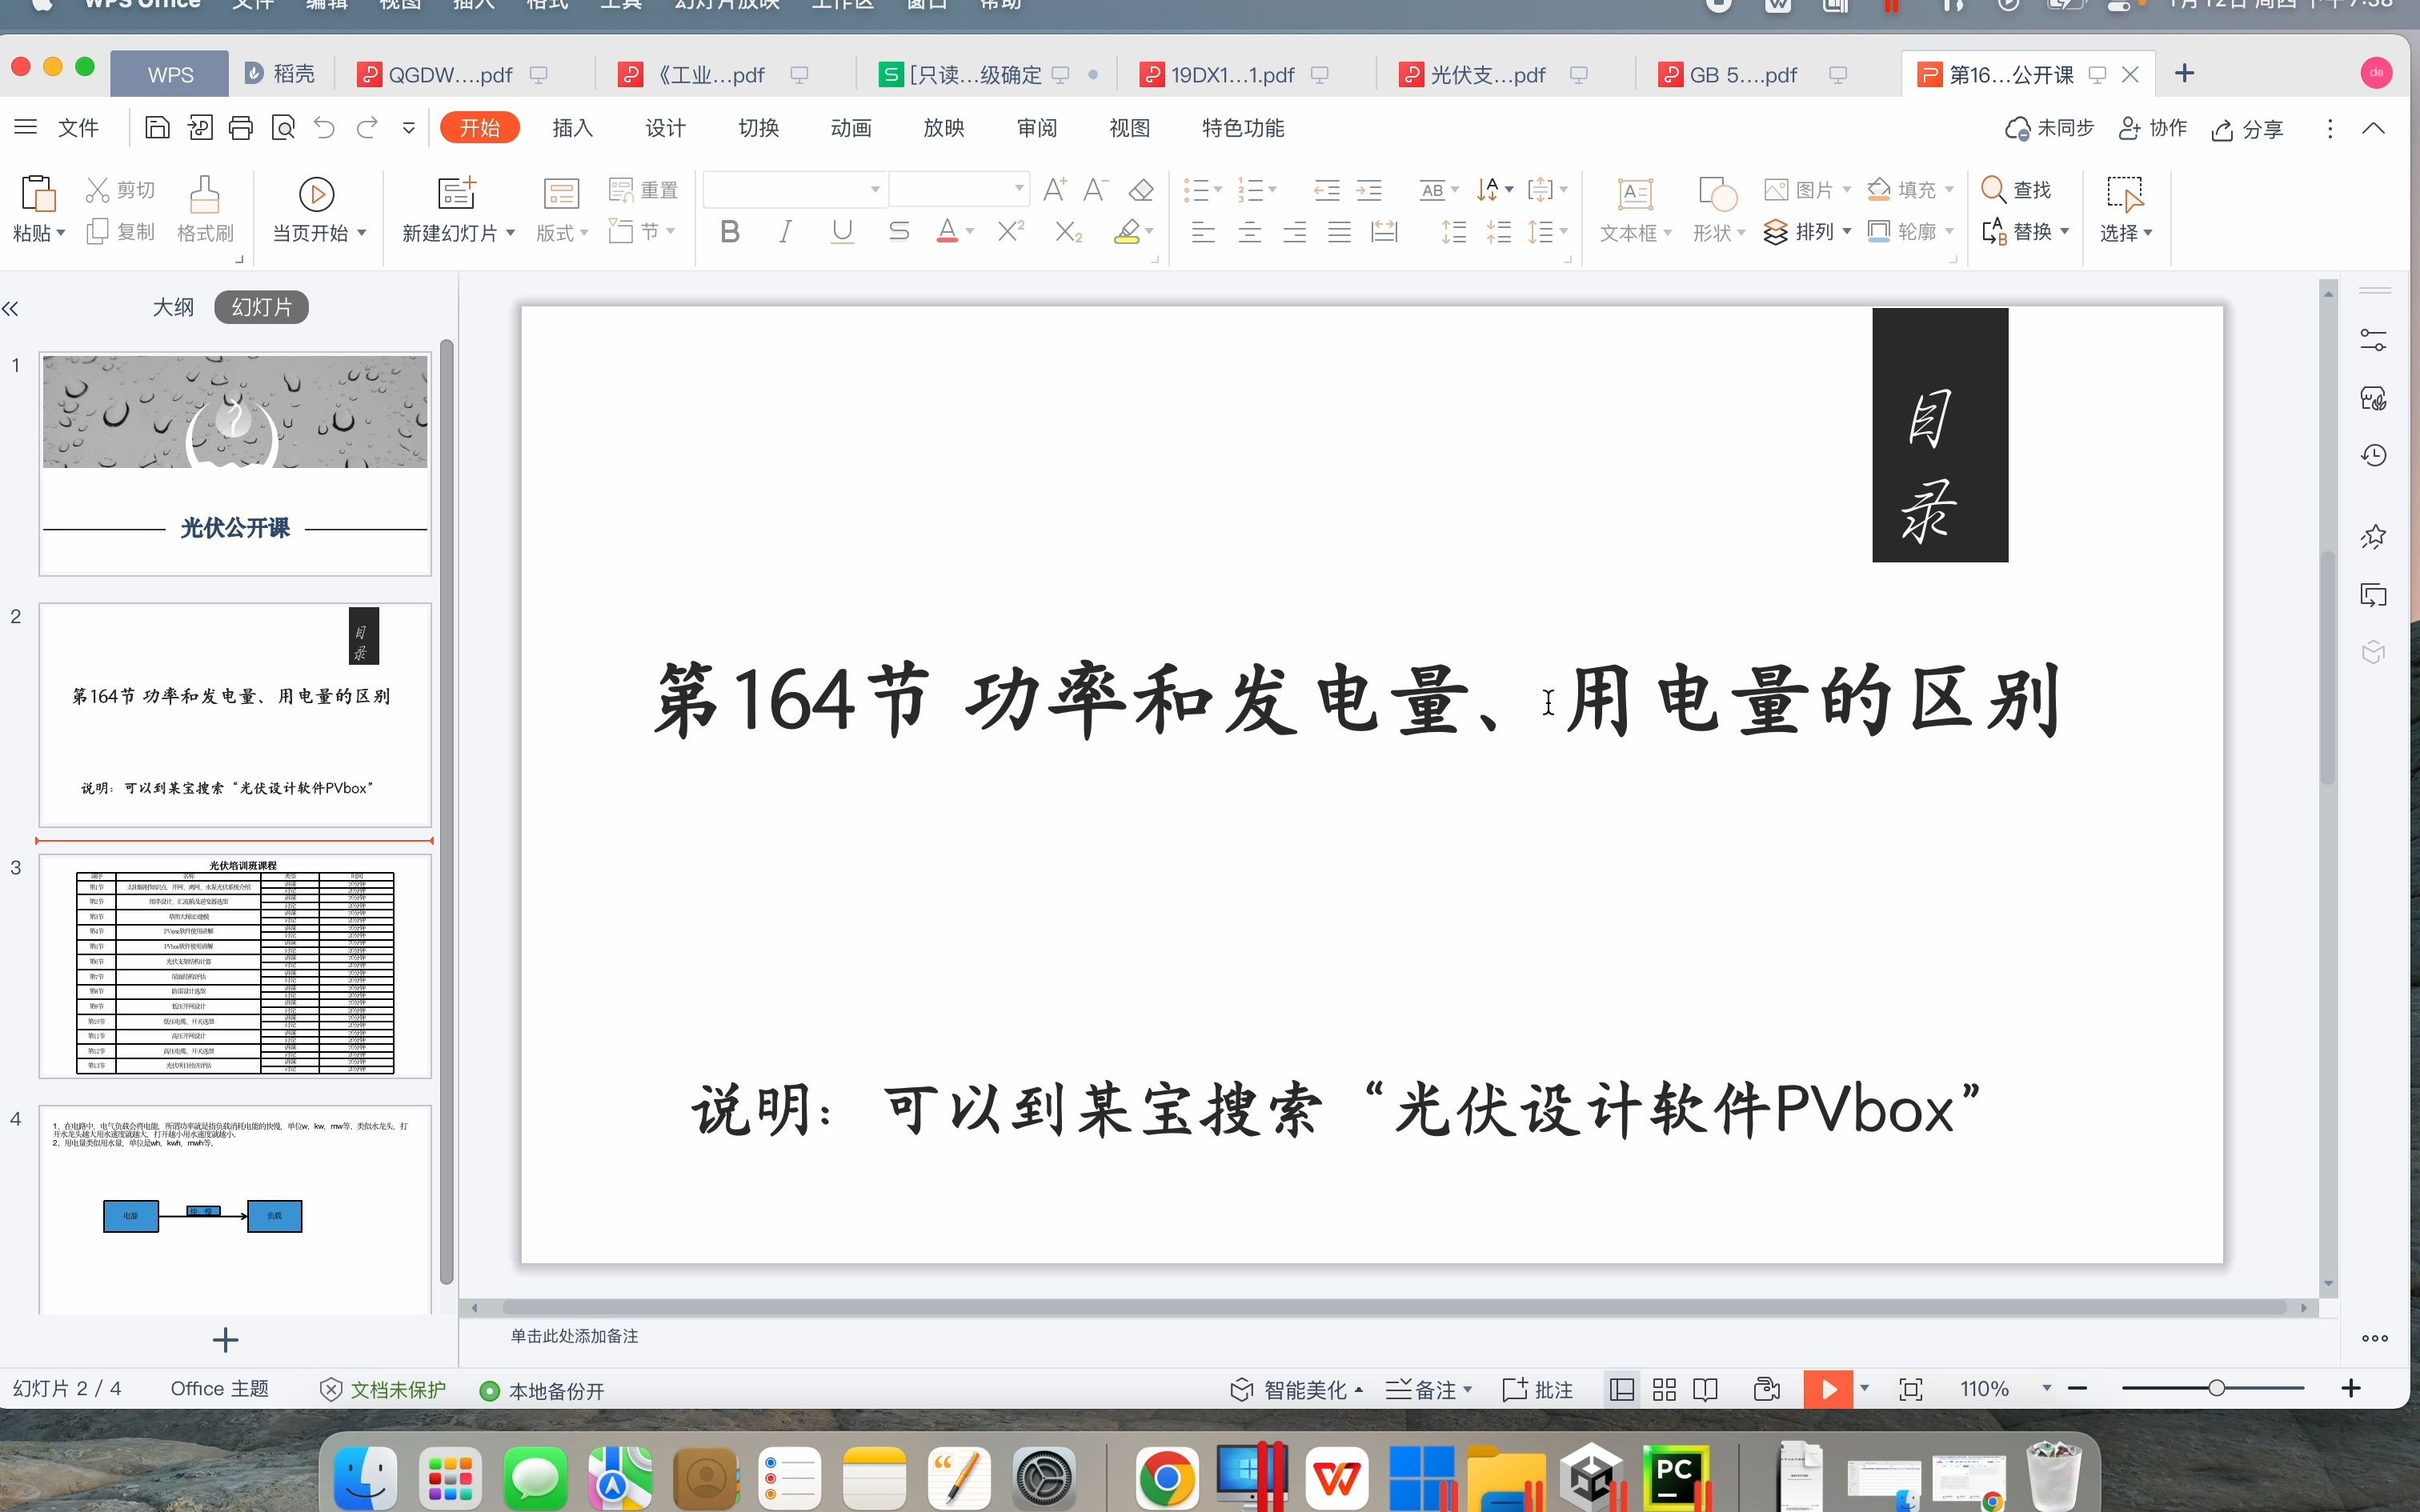This screenshot has height=1512, width=2420.
Task: Click the Print icon in quick toolbar
Action: [x=241, y=128]
